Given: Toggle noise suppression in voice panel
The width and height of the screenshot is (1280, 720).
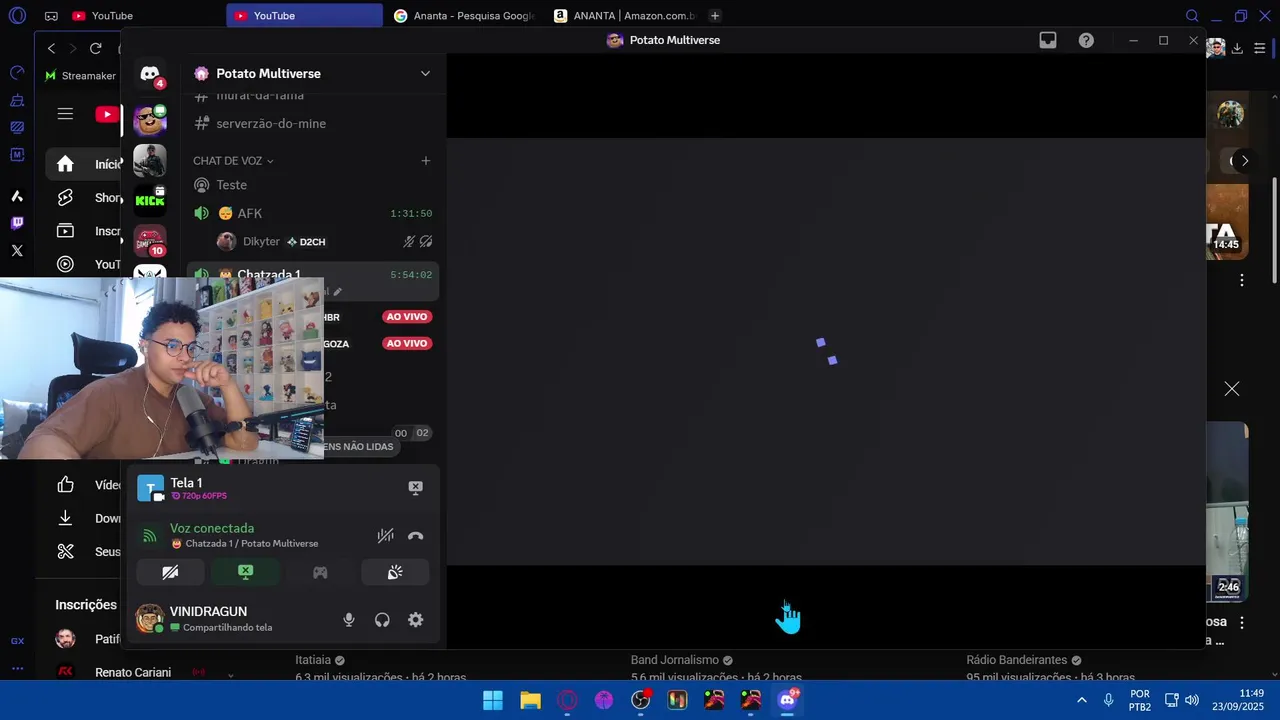Looking at the screenshot, I should pos(385,536).
